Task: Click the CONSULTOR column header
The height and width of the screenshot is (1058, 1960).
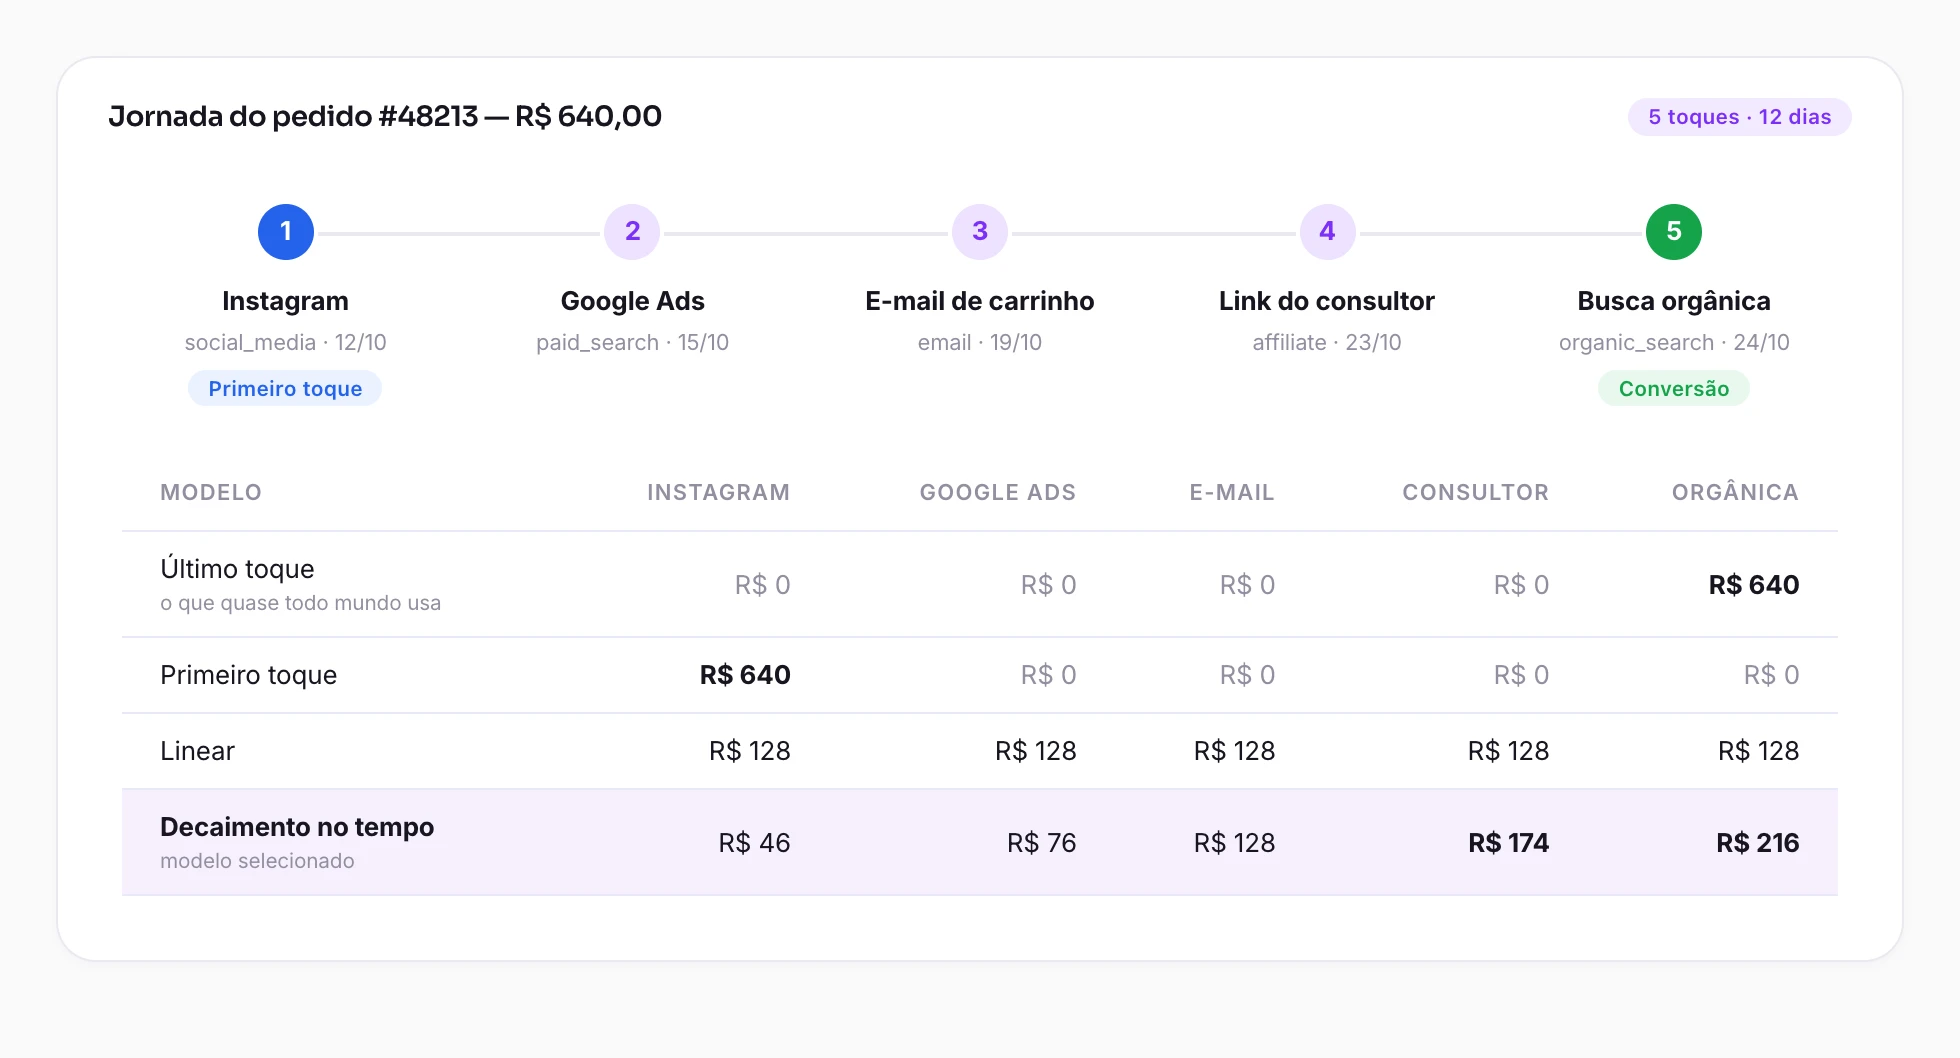Action: [x=1475, y=492]
